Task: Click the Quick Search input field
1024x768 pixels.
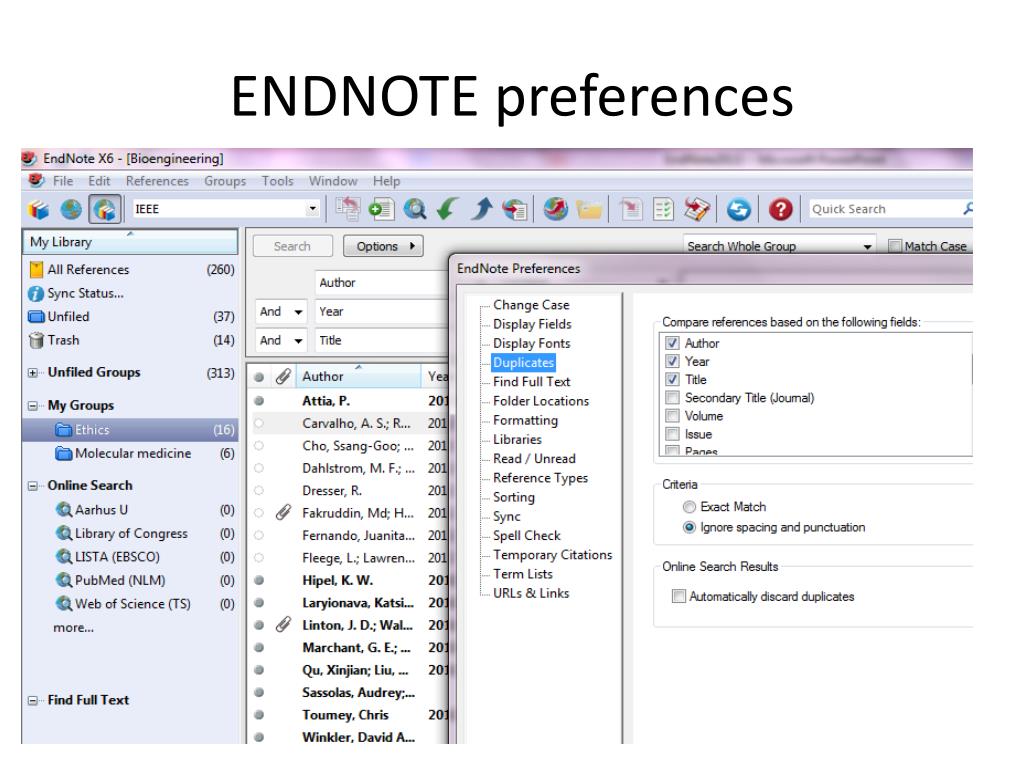Action: pos(884,209)
